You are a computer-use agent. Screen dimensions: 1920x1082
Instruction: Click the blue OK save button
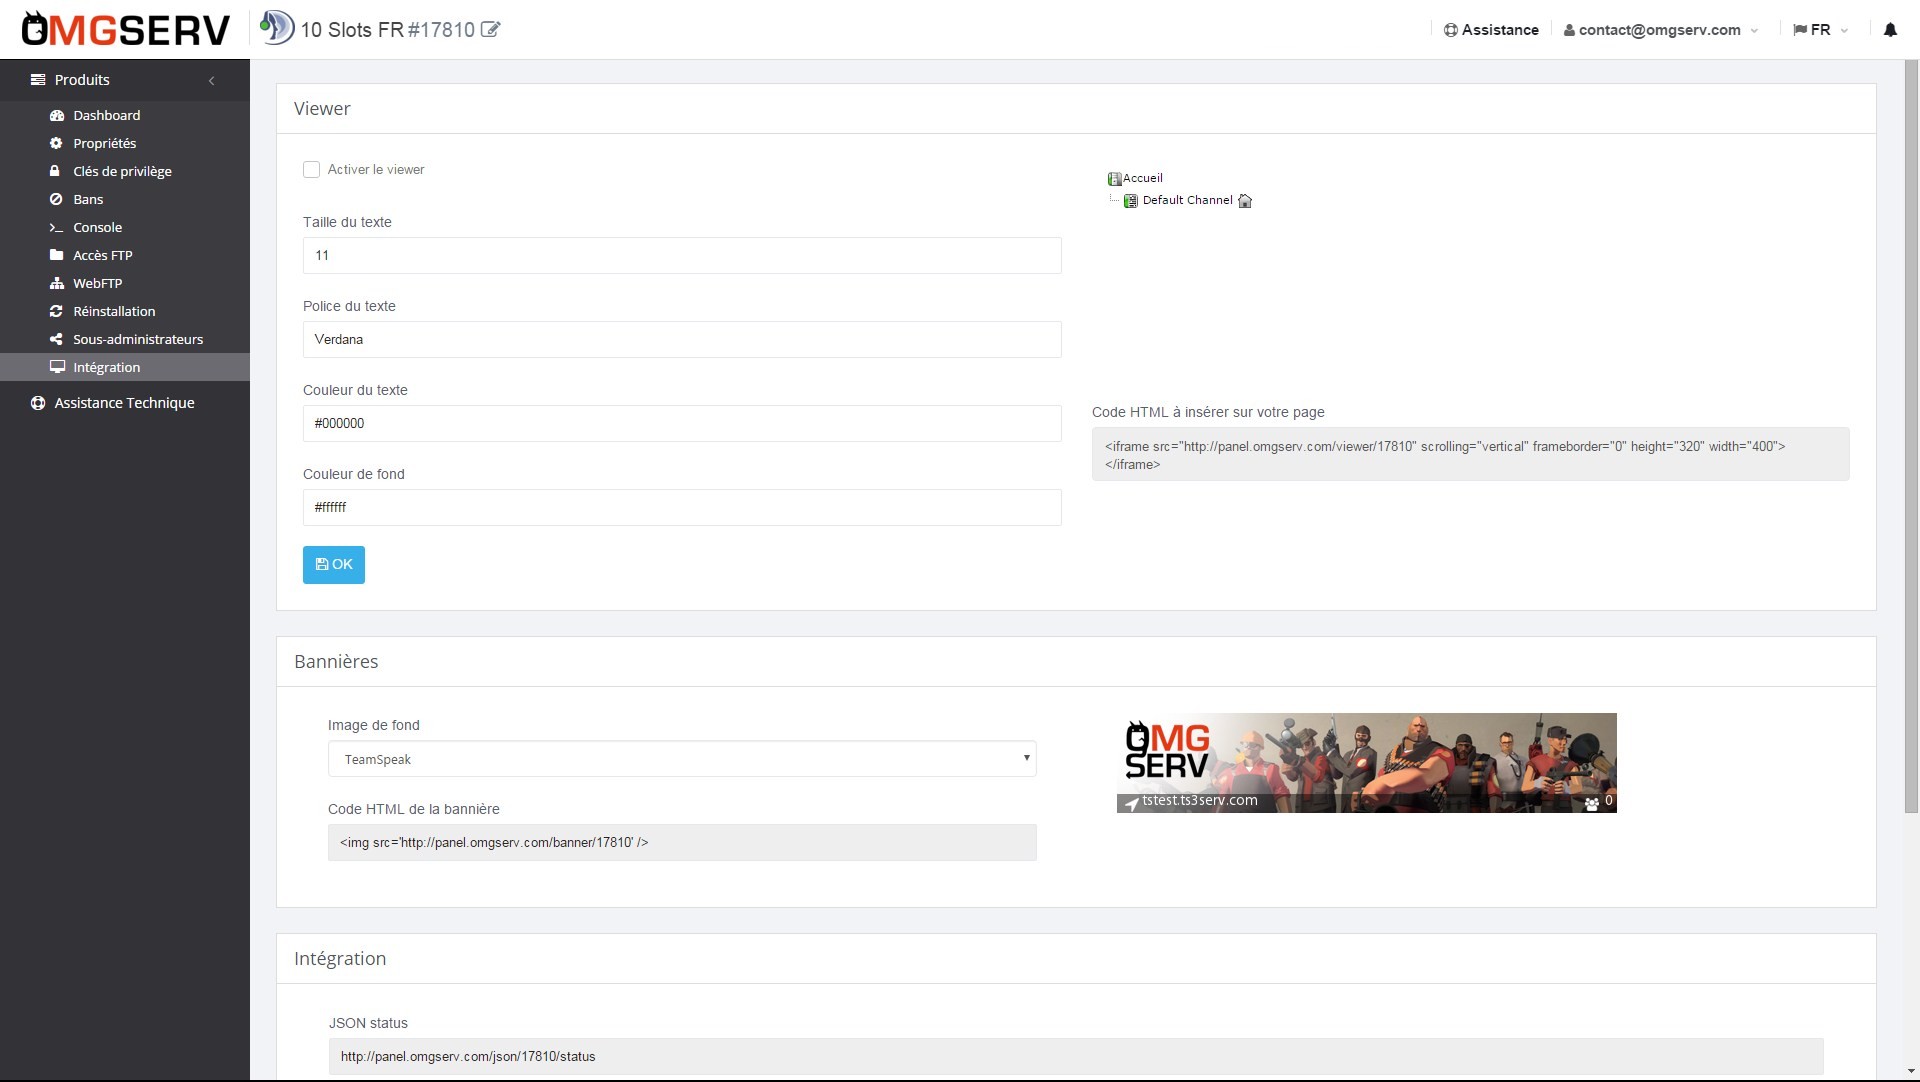[x=334, y=565]
